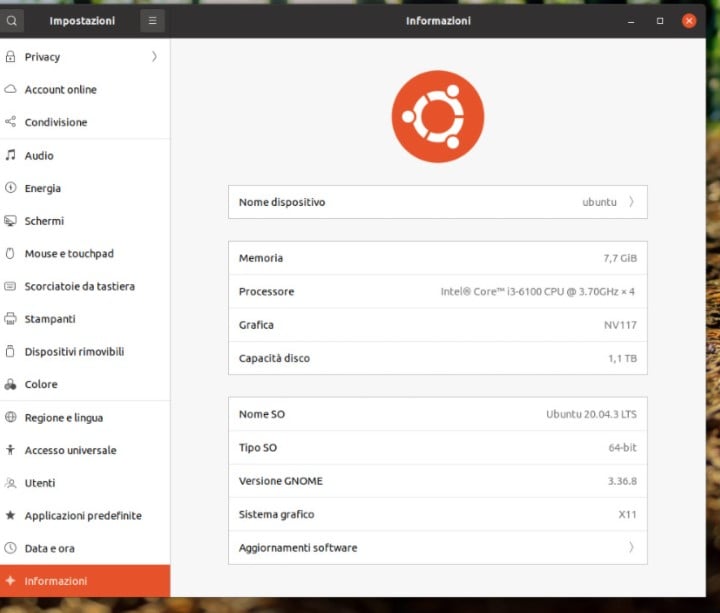Viewport: 720px width, 613px height.
Task: Open the hamburger menu button
Action: pyautogui.click(x=152, y=21)
